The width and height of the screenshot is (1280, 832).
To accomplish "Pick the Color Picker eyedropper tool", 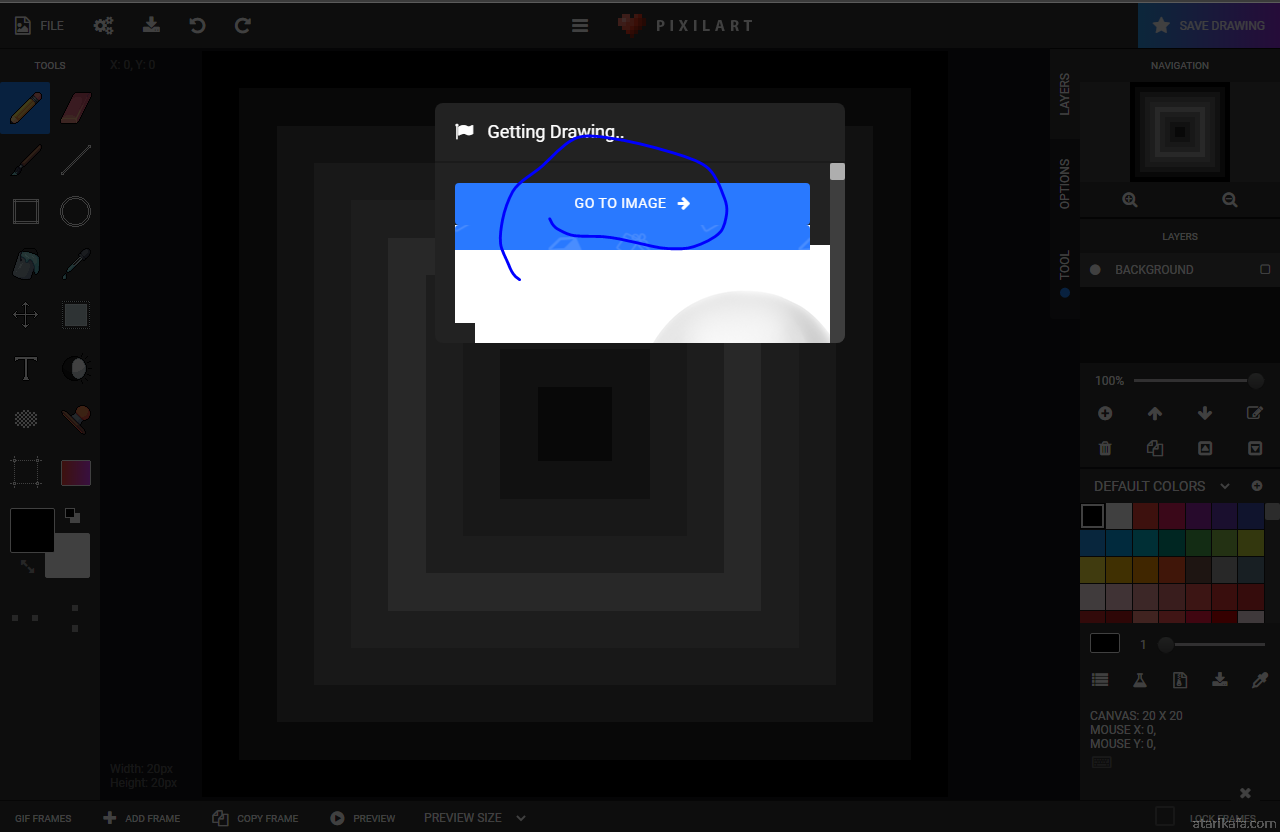I will click(x=76, y=264).
